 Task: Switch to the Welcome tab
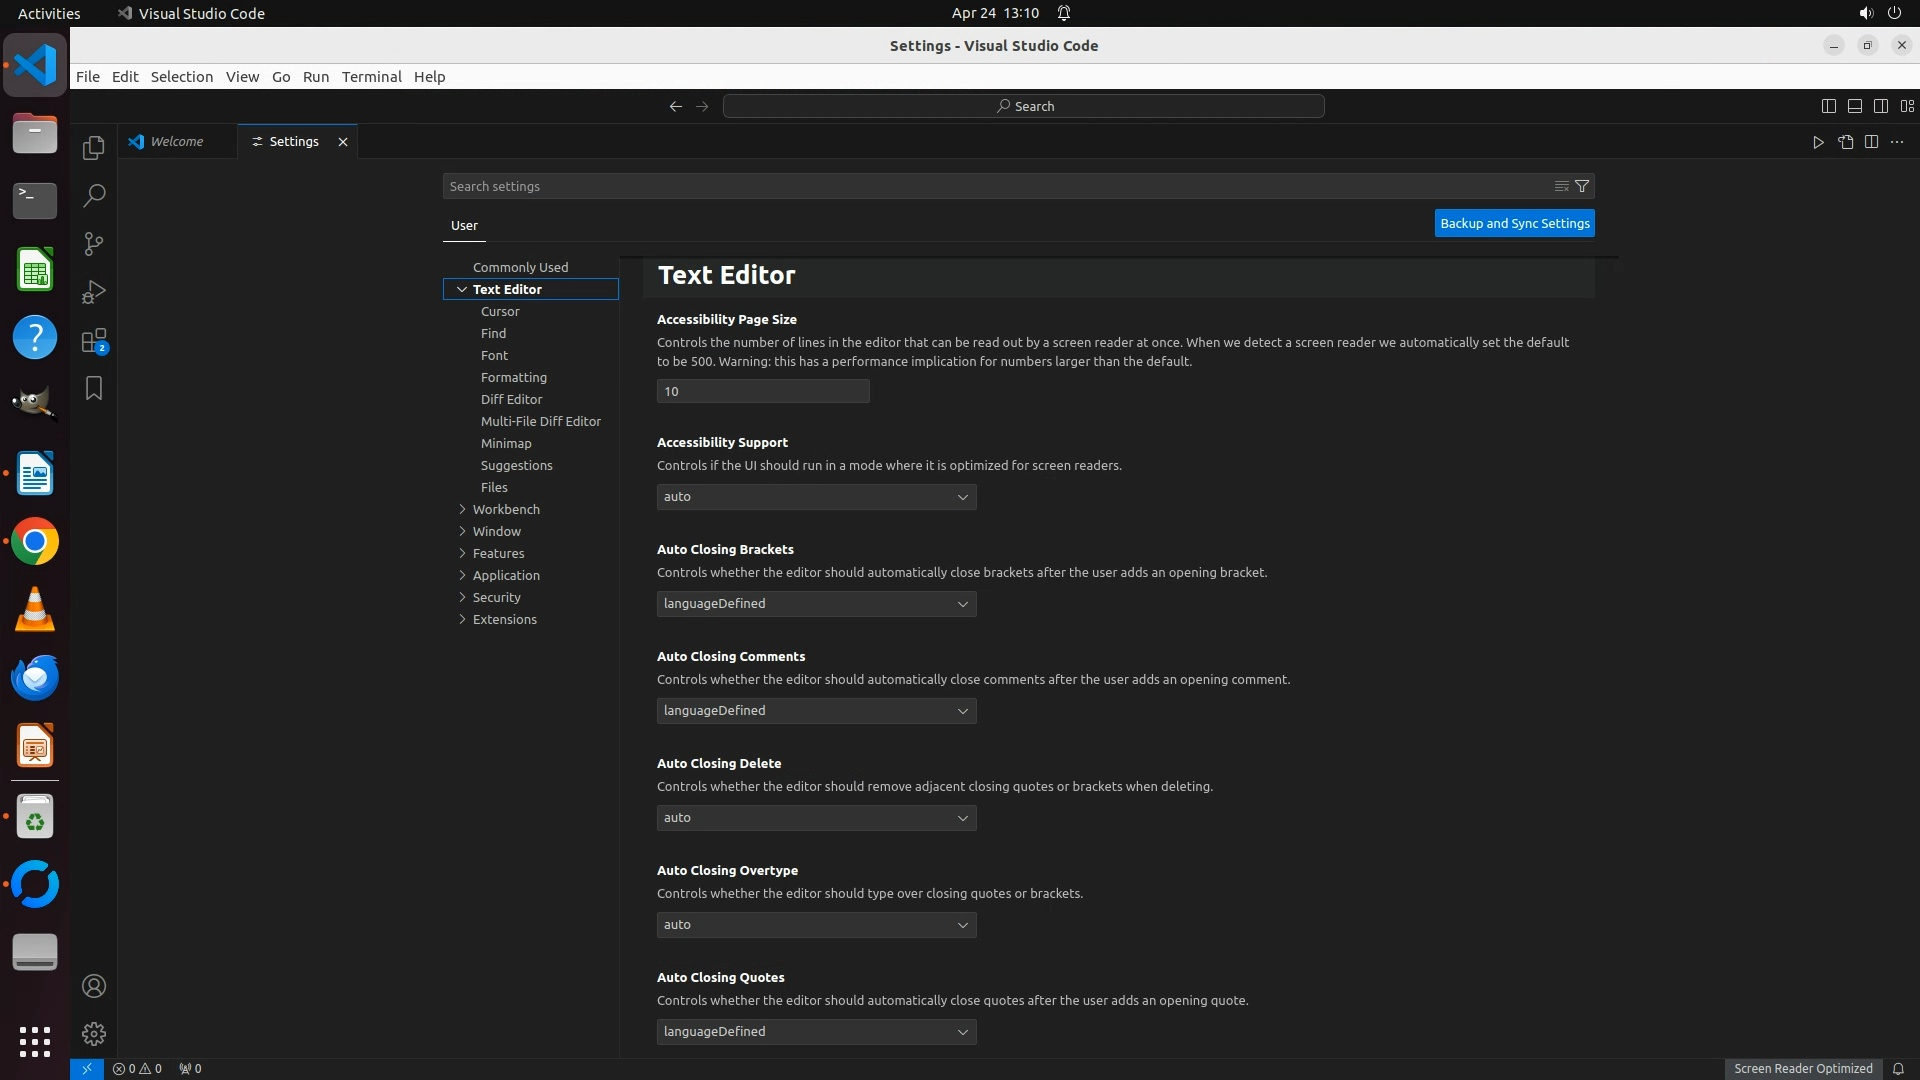177,142
